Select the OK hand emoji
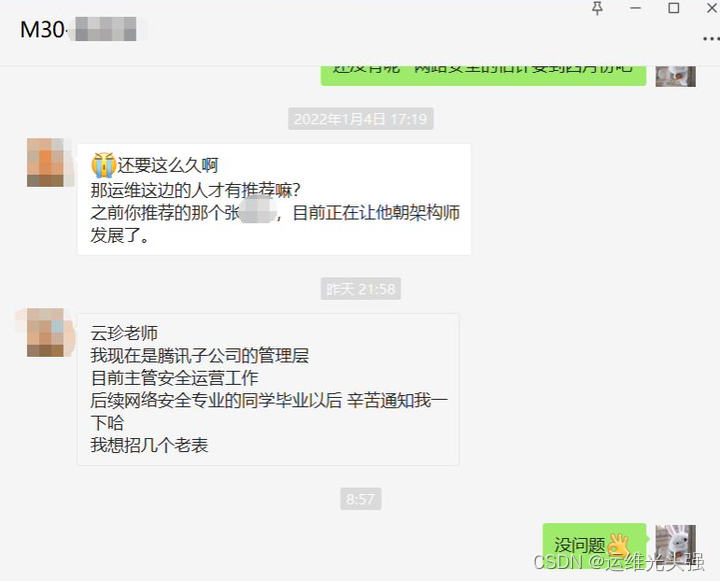Screen dimensions: 720x581 click(618, 545)
